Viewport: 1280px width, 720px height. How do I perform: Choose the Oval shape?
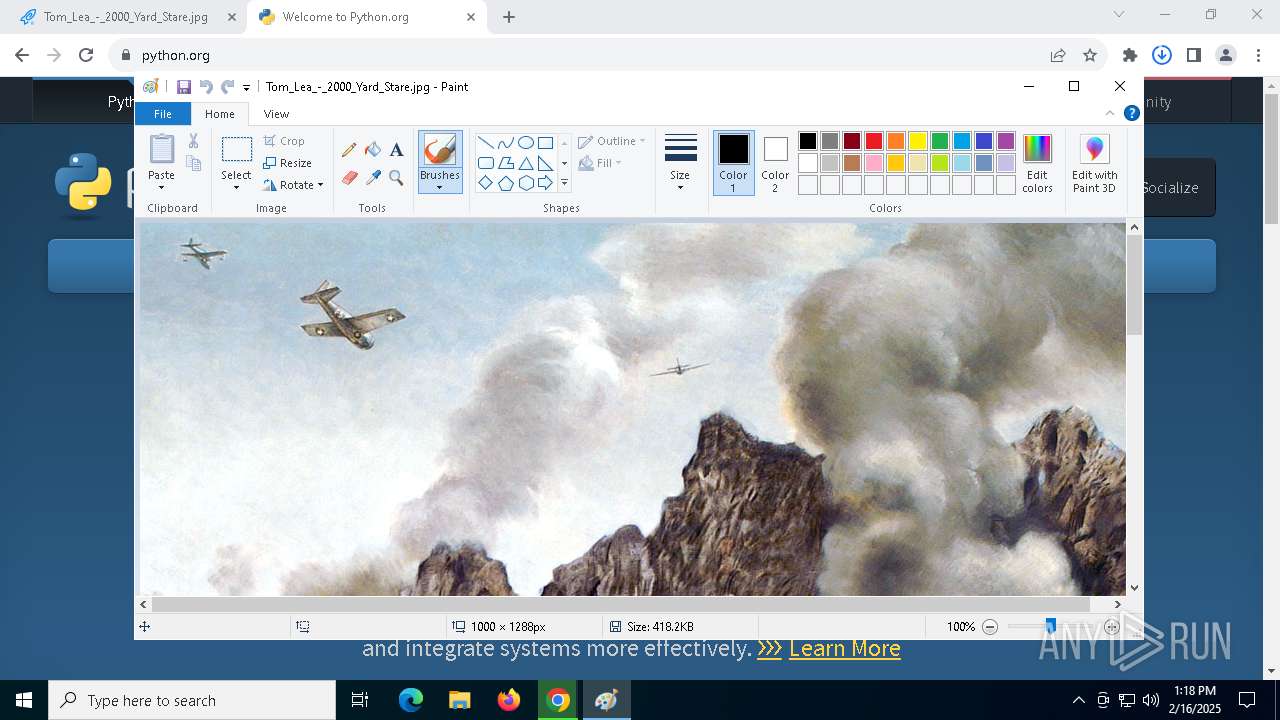coord(525,142)
